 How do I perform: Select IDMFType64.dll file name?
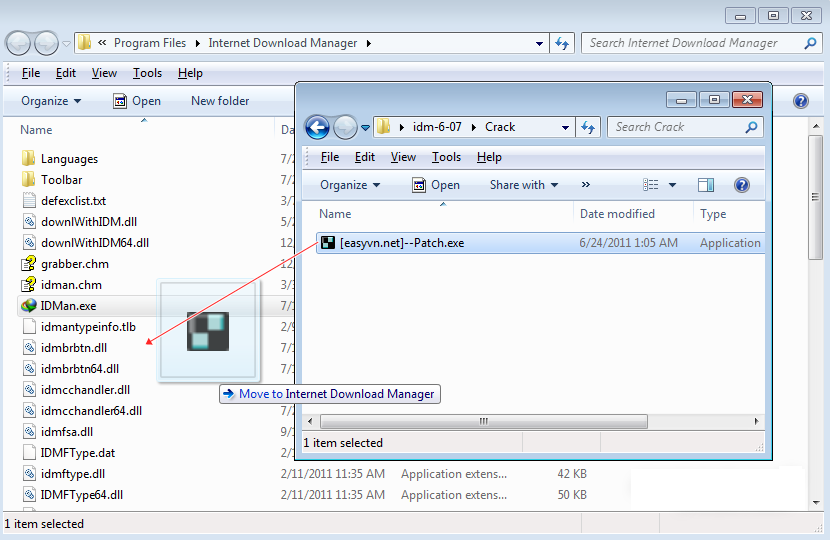pyautogui.click(x=82, y=495)
